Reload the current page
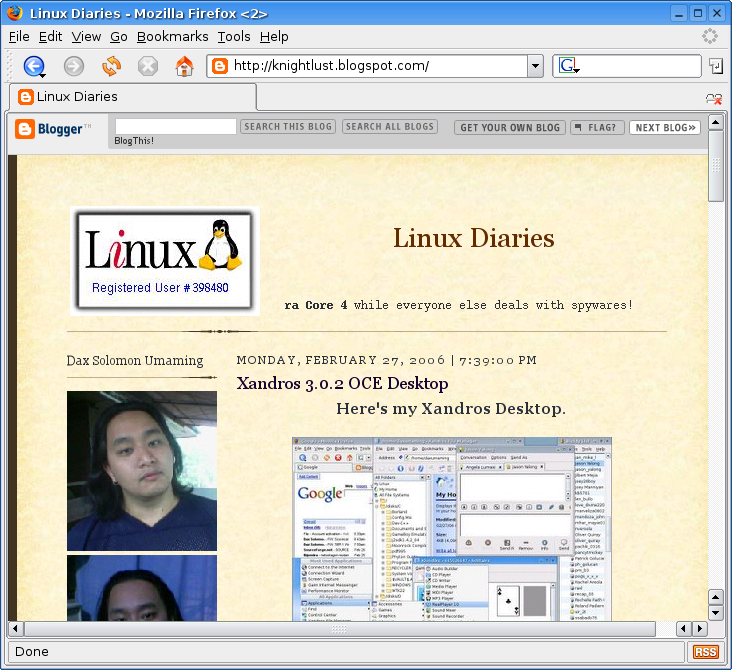The image size is (732, 670). [x=111, y=66]
